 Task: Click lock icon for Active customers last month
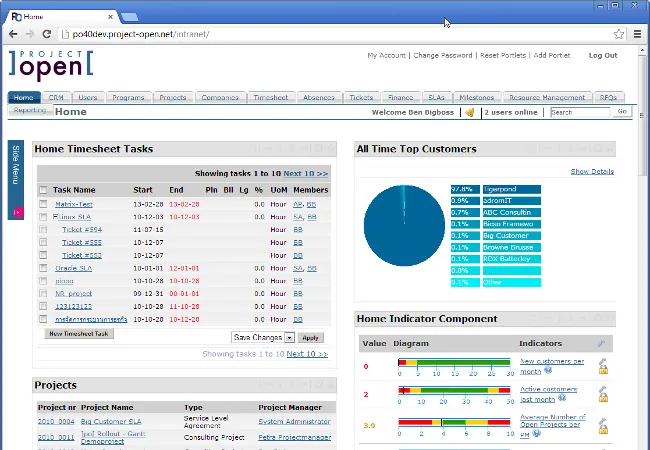click(x=603, y=395)
